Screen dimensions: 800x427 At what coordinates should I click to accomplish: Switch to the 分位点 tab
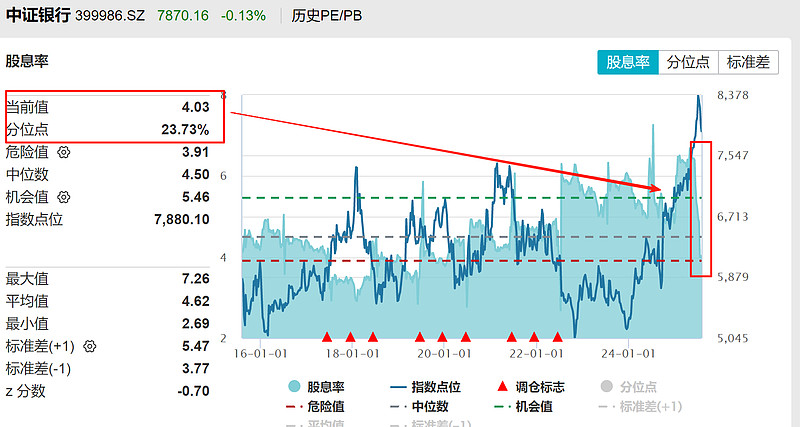coord(688,62)
